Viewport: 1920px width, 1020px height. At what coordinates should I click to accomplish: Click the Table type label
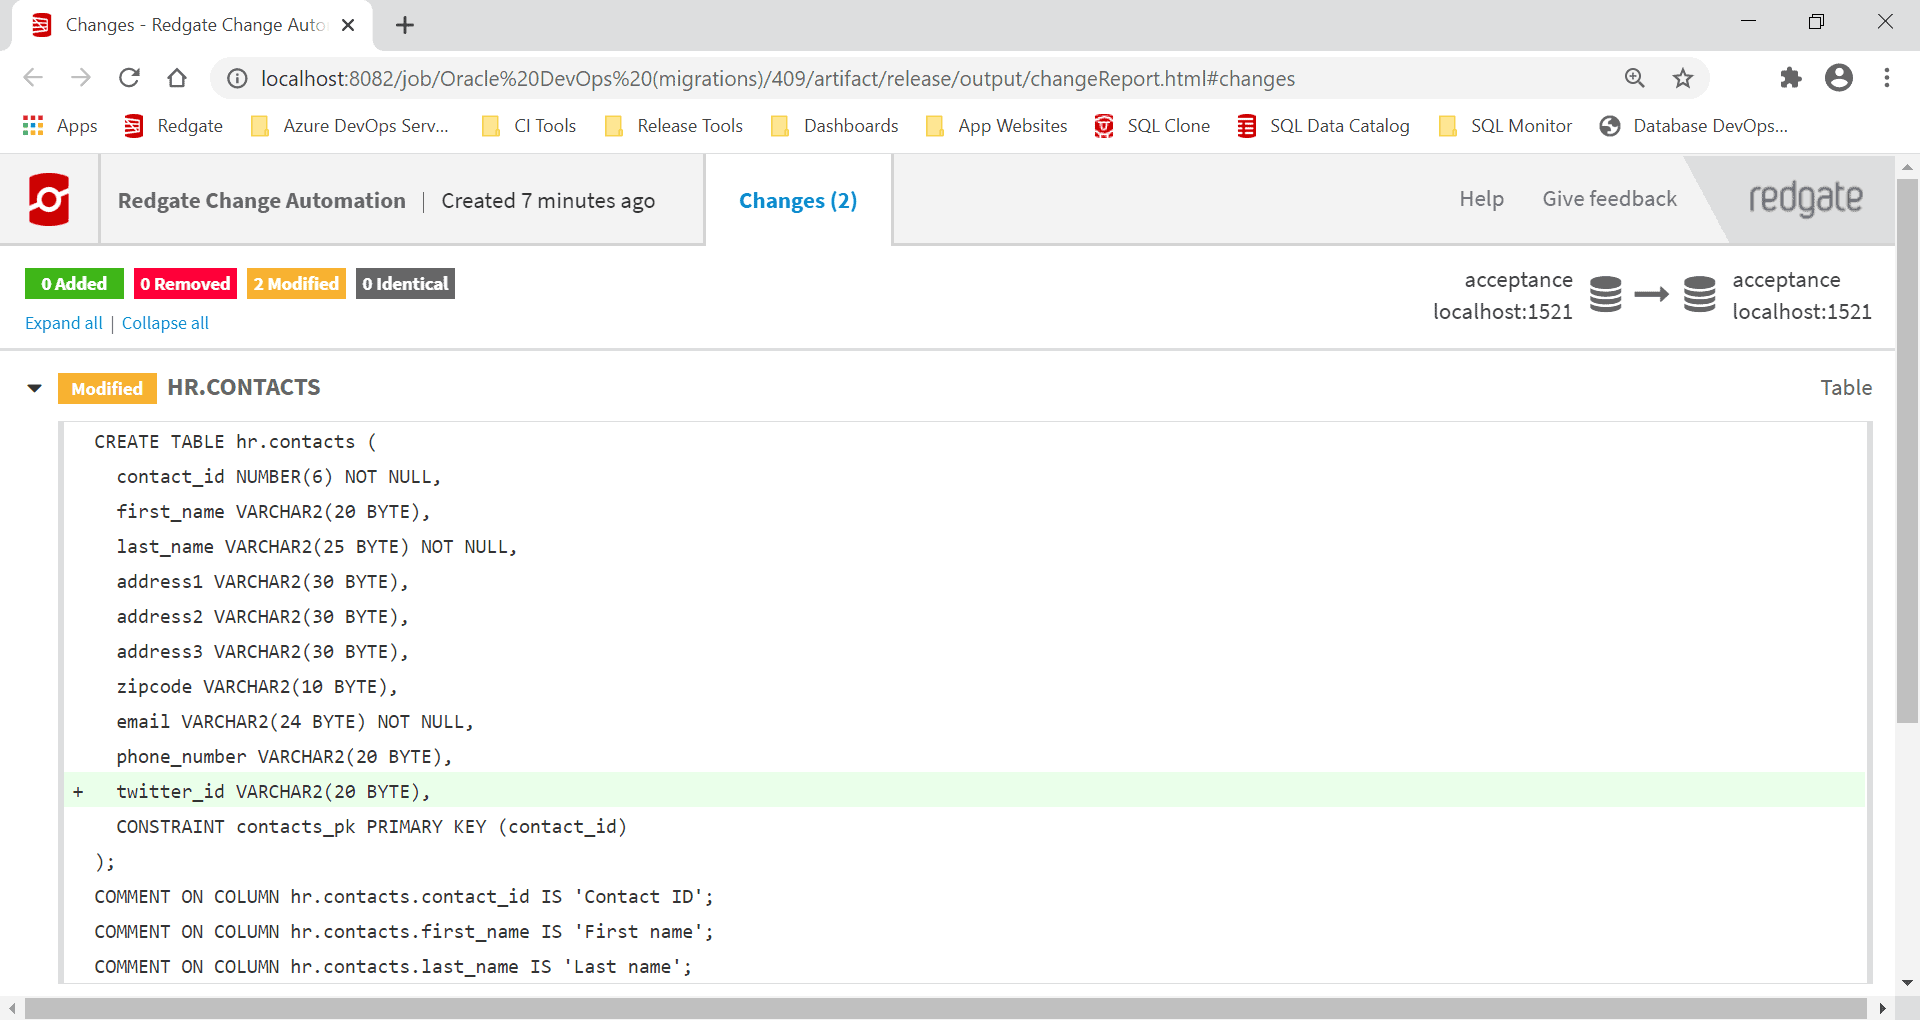pyautogui.click(x=1846, y=388)
